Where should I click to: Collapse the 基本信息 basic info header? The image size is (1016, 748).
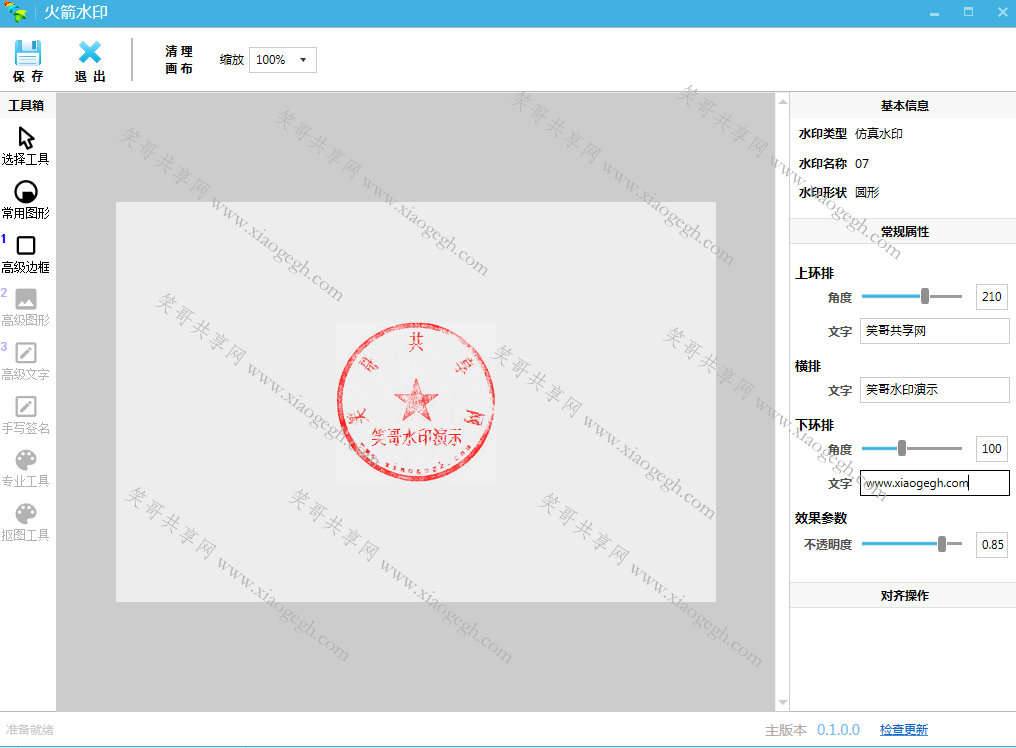pos(904,106)
